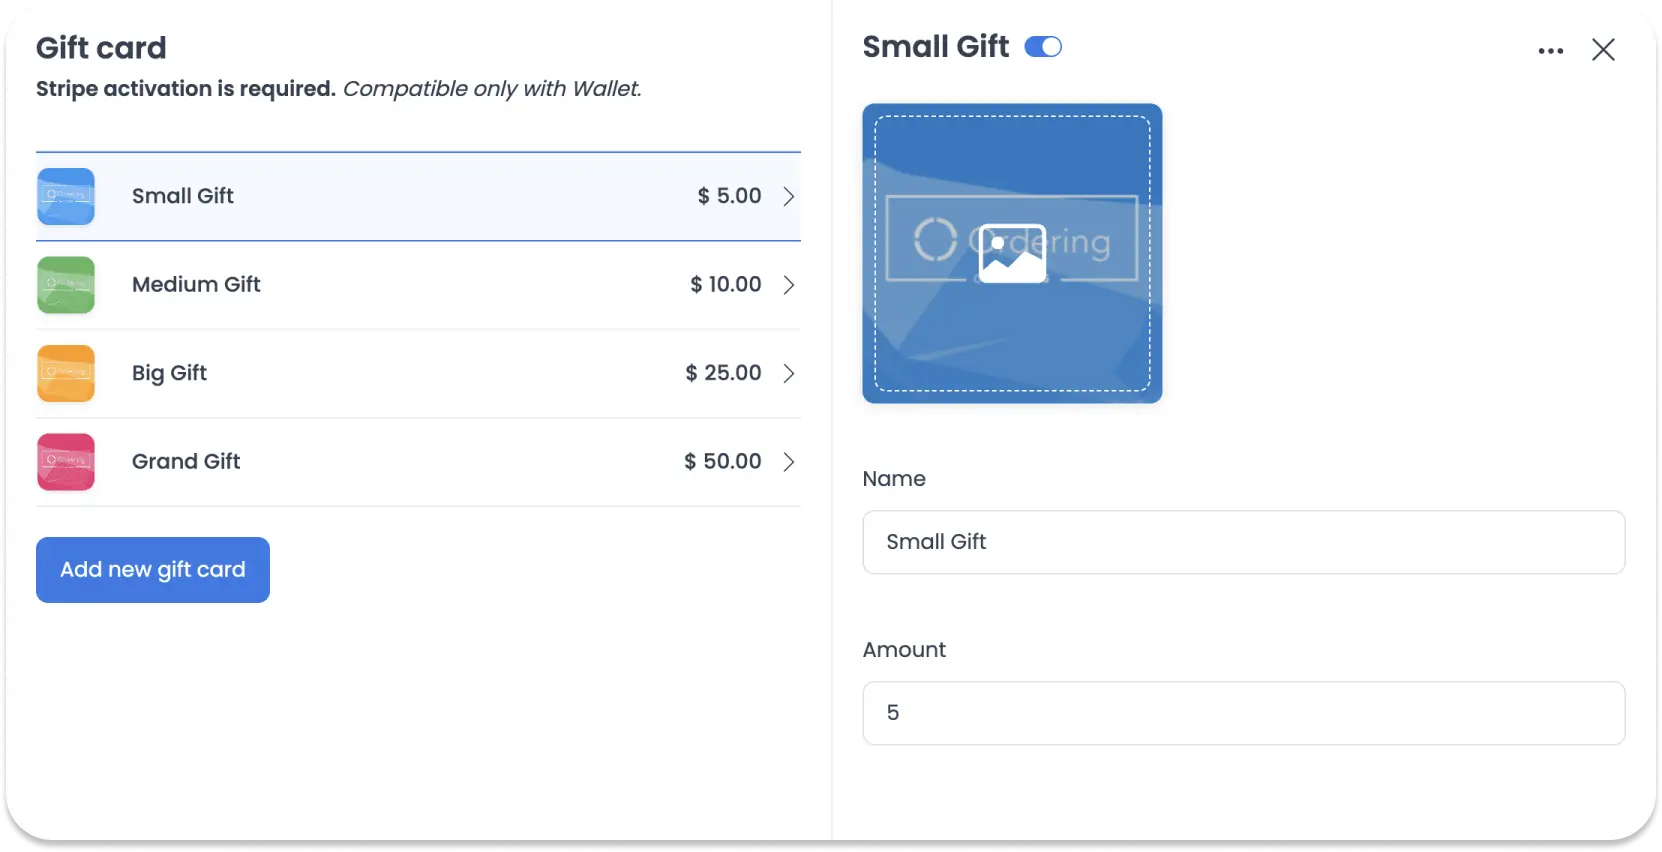The width and height of the screenshot is (1662, 852).
Task: Click the Add new gift card button
Action: click(153, 570)
